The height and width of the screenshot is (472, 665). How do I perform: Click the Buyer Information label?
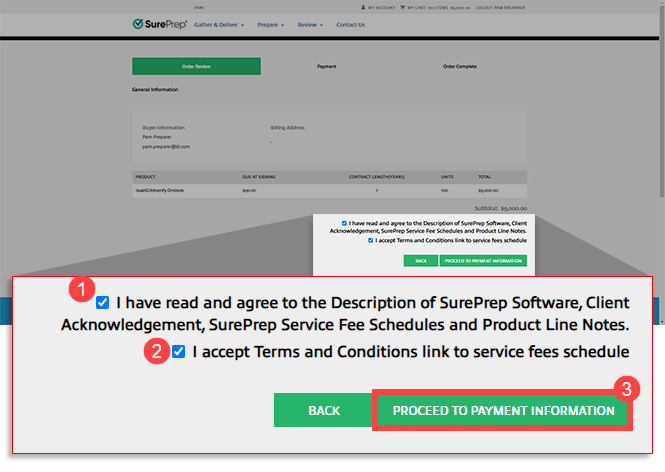point(164,128)
